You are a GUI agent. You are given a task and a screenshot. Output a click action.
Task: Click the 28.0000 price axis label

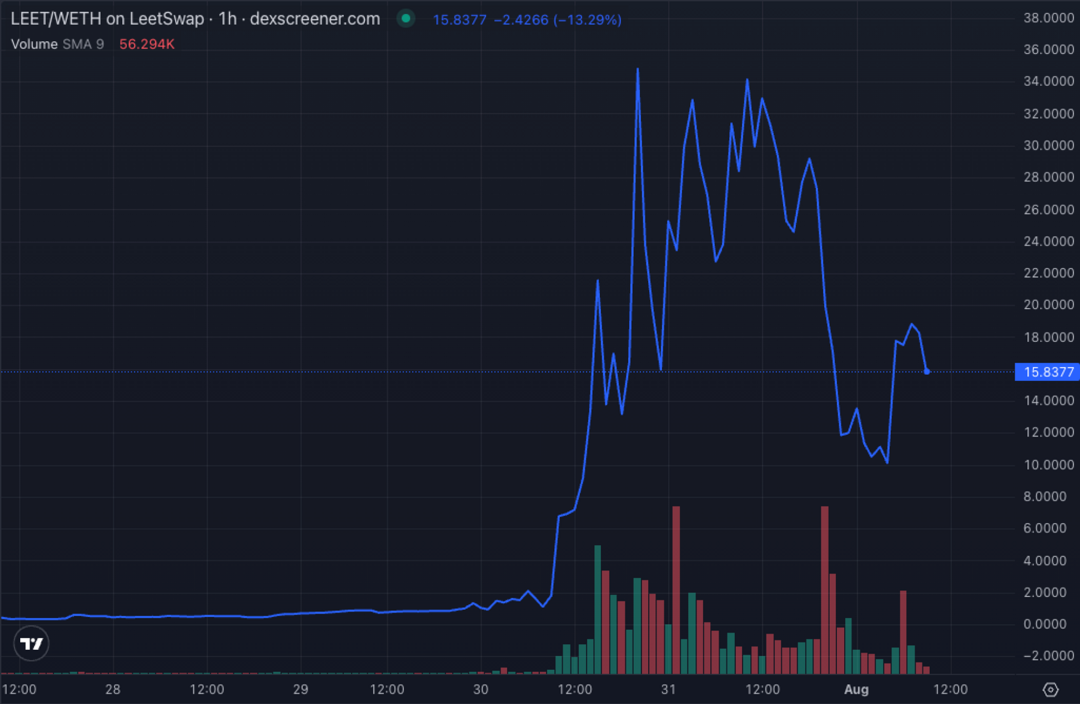pos(1048,177)
